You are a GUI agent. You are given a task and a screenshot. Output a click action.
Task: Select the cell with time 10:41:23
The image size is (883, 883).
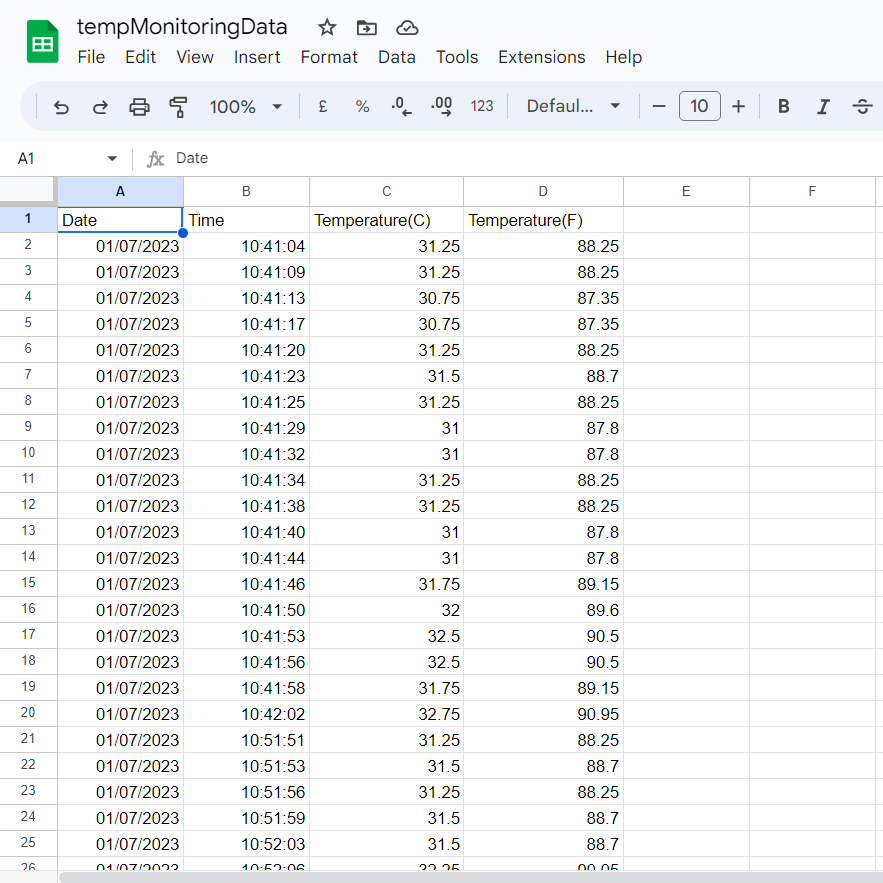[246, 376]
